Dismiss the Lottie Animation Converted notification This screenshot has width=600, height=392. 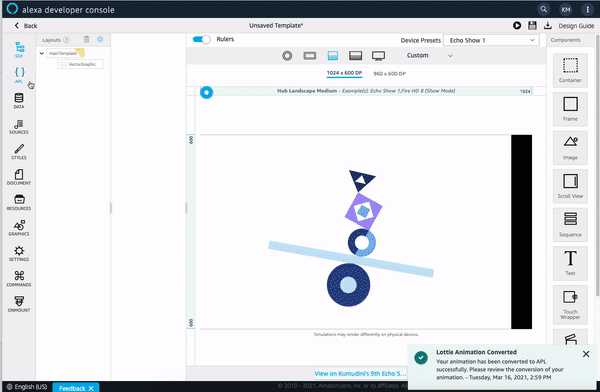(586, 354)
